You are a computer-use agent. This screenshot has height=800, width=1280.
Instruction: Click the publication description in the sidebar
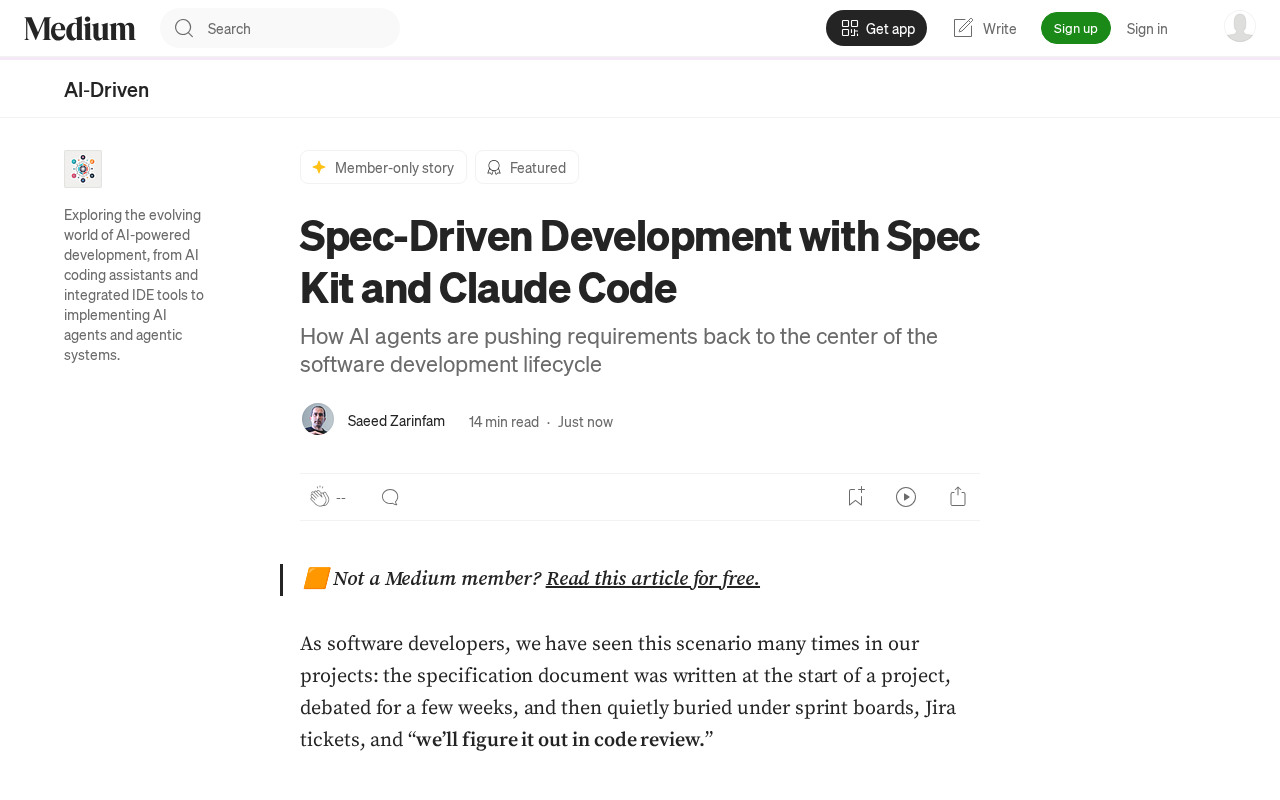coord(134,285)
